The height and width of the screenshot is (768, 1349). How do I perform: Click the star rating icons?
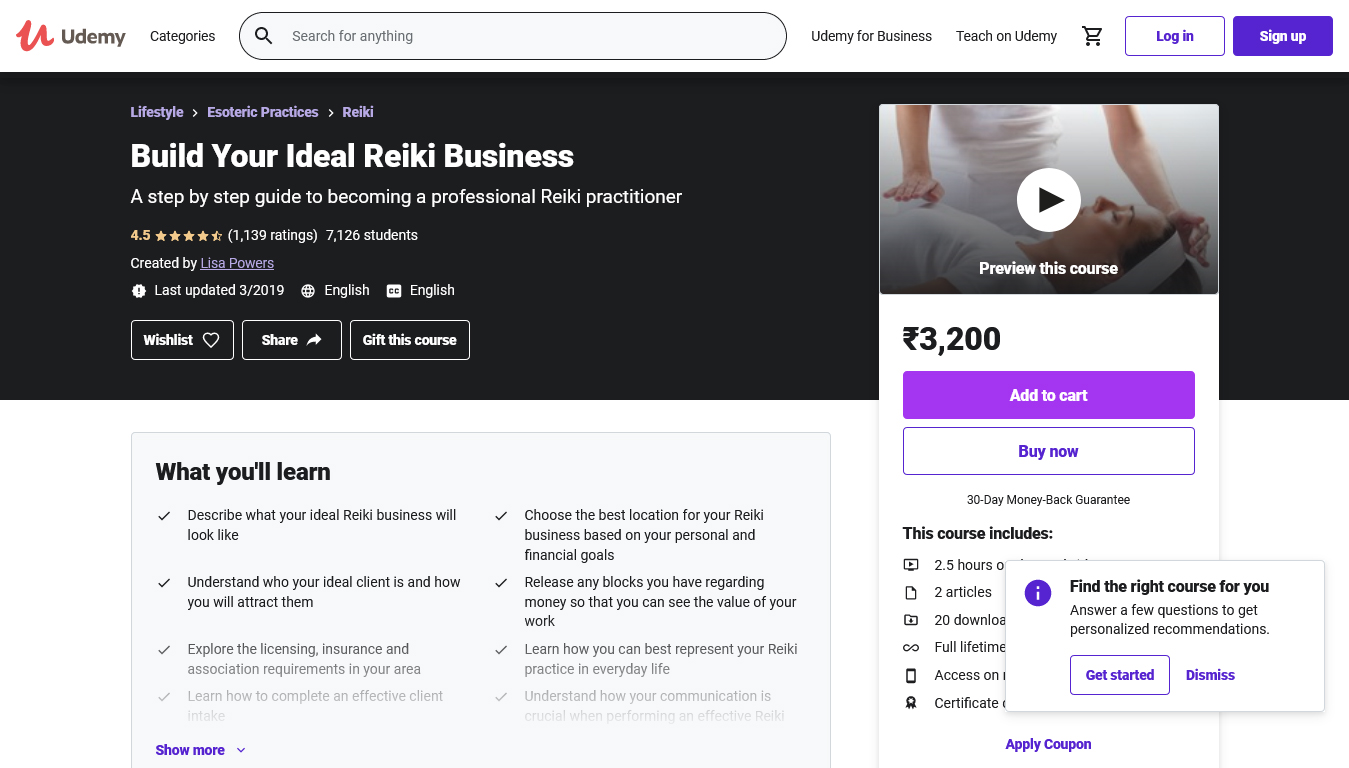pos(188,236)
